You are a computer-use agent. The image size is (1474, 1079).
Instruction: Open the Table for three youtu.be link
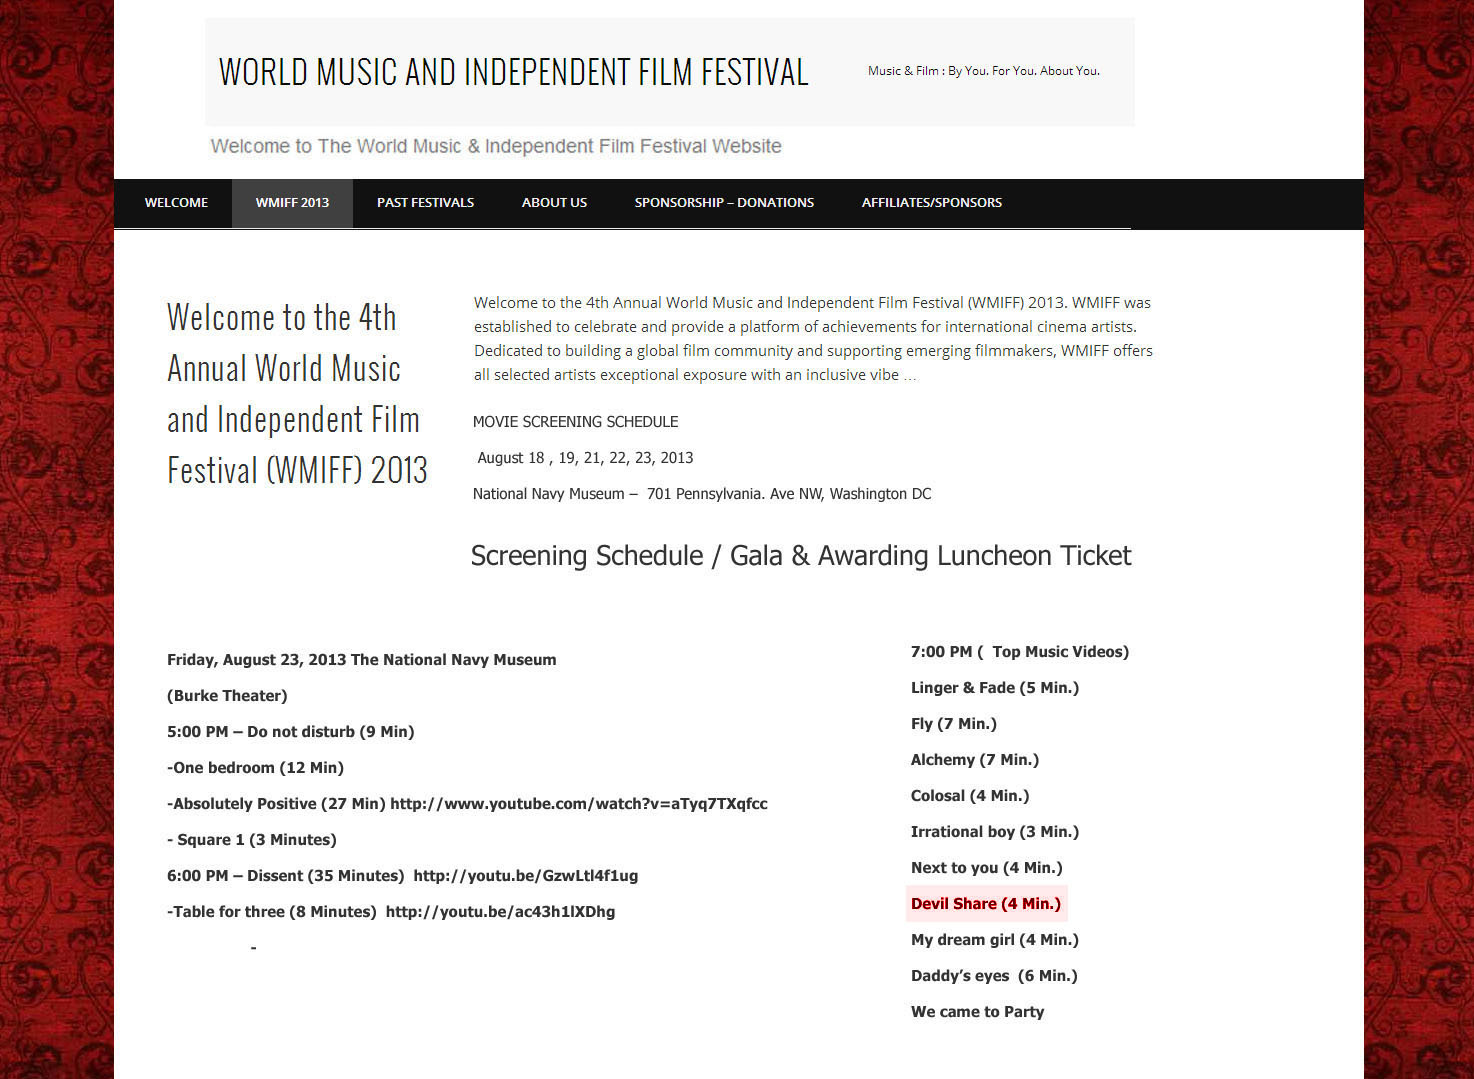point(500,912)
